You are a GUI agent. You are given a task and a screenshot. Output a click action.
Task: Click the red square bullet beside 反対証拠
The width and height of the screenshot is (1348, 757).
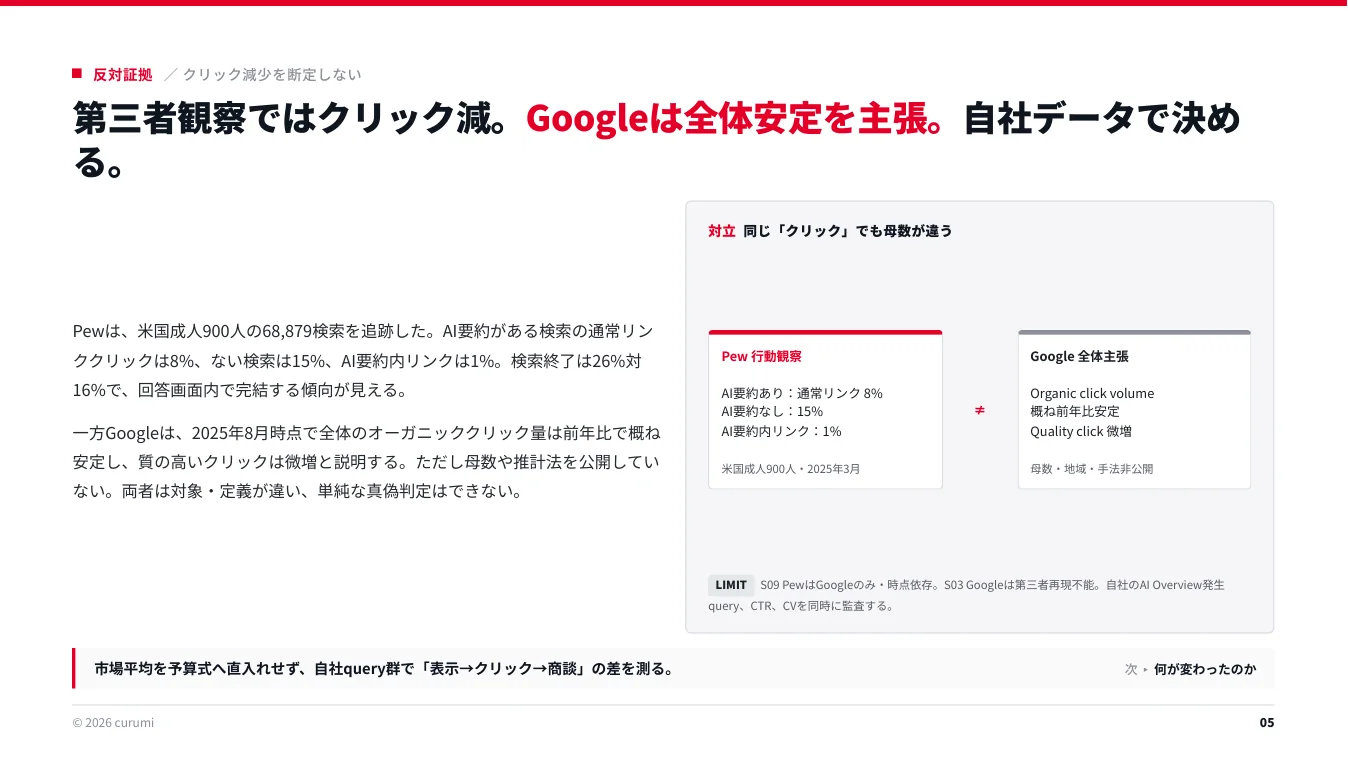pos(77,74)
